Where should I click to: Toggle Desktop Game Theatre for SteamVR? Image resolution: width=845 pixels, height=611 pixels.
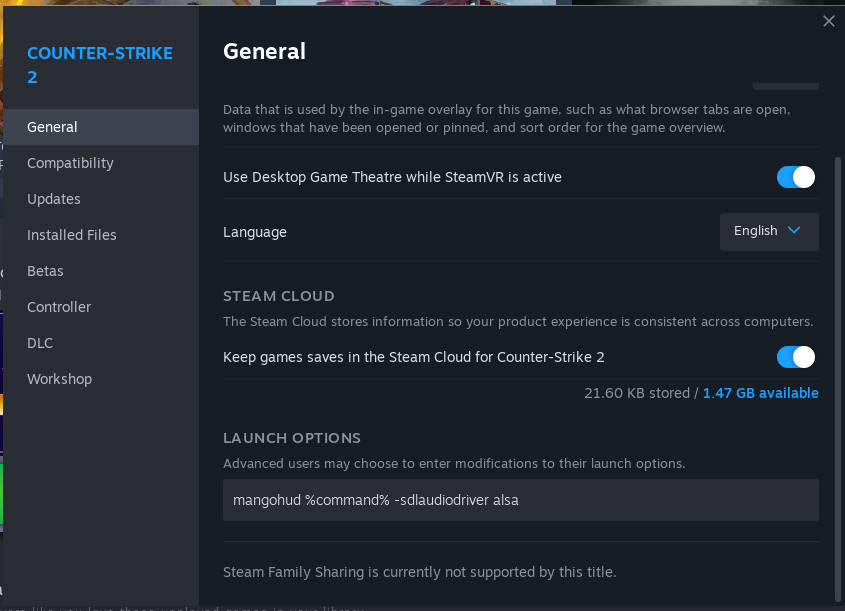pyautogui.click(x=795, y=177)
